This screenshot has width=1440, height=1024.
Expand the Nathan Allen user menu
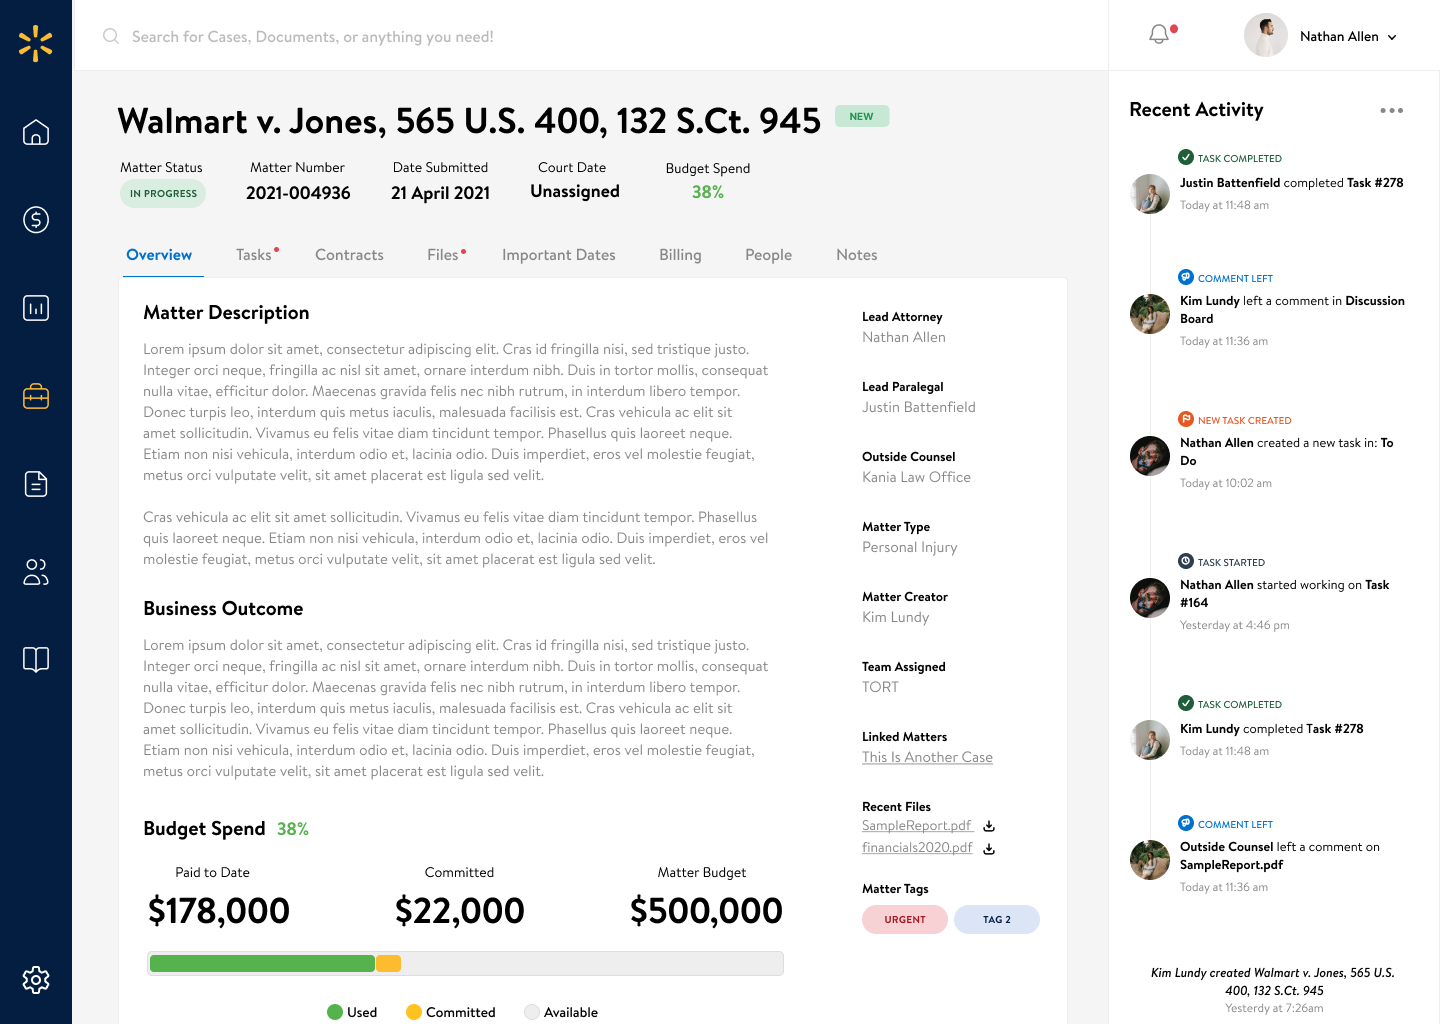pyautogui.click(x=1391, y=37)
